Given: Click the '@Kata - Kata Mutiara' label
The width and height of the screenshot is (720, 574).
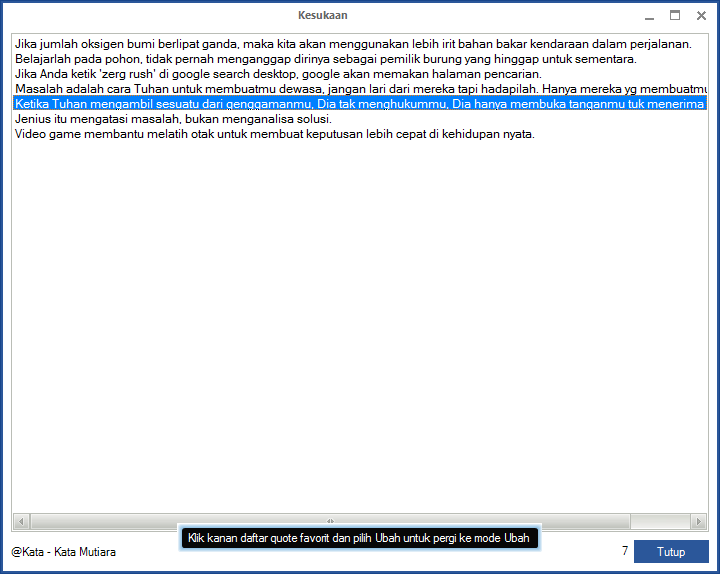Looking at the screenshot, I should coord(63,551).
